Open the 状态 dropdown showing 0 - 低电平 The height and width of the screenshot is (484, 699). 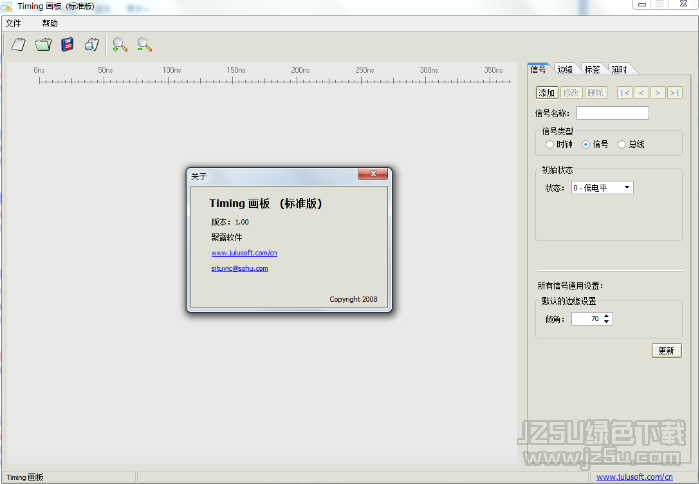[602, 188]
